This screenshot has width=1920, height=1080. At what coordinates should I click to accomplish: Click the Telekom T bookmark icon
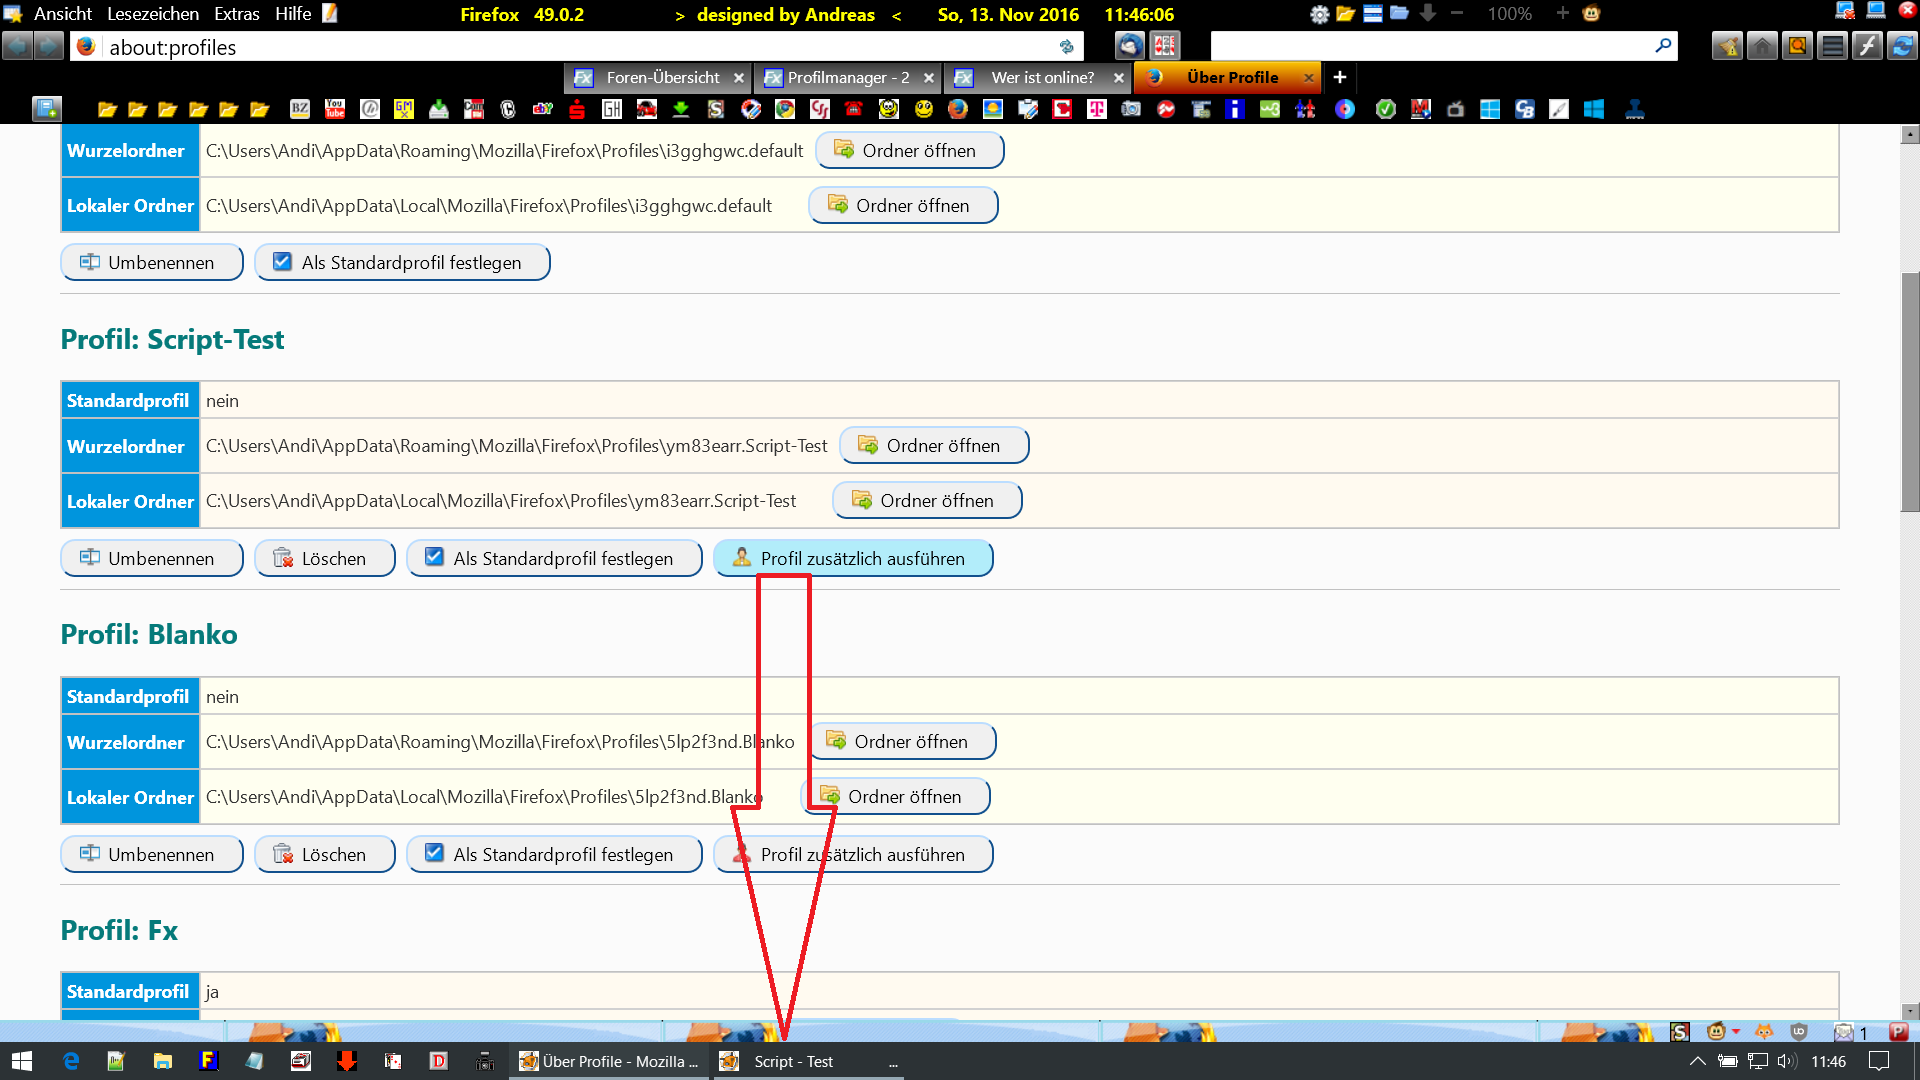coord(1097,109)
